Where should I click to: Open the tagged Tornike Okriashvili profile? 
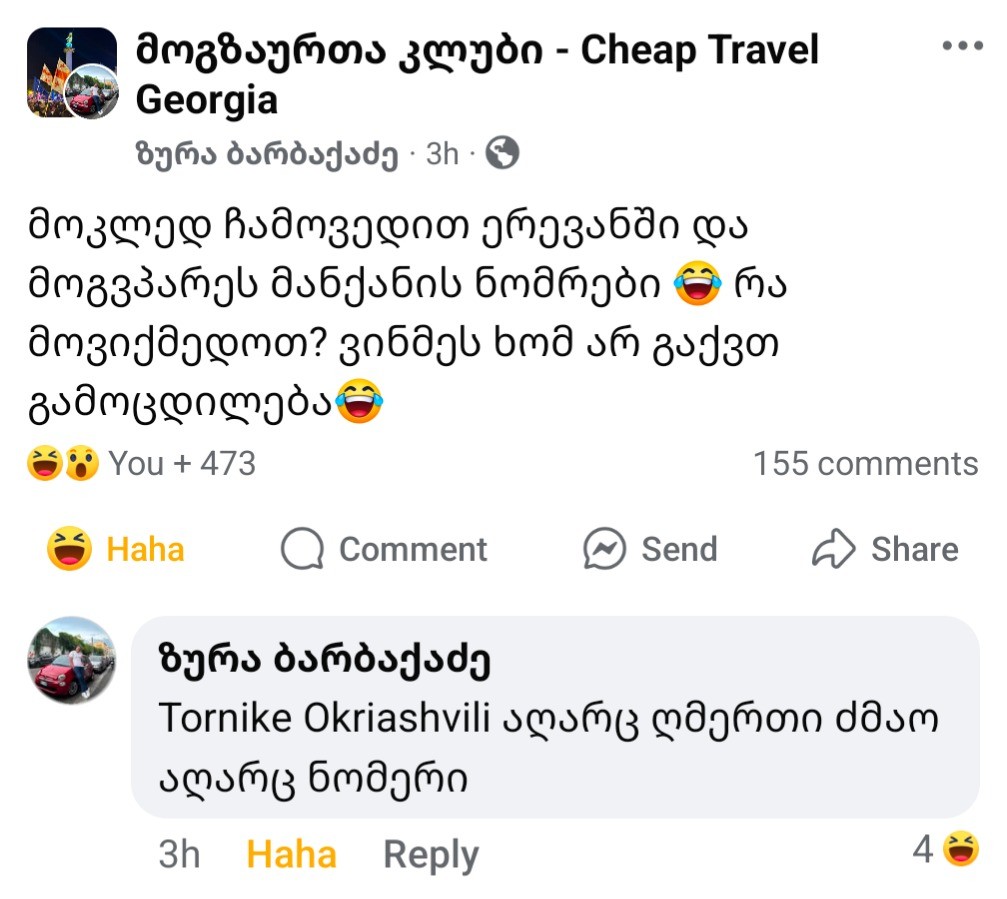(x=324, y=718)
